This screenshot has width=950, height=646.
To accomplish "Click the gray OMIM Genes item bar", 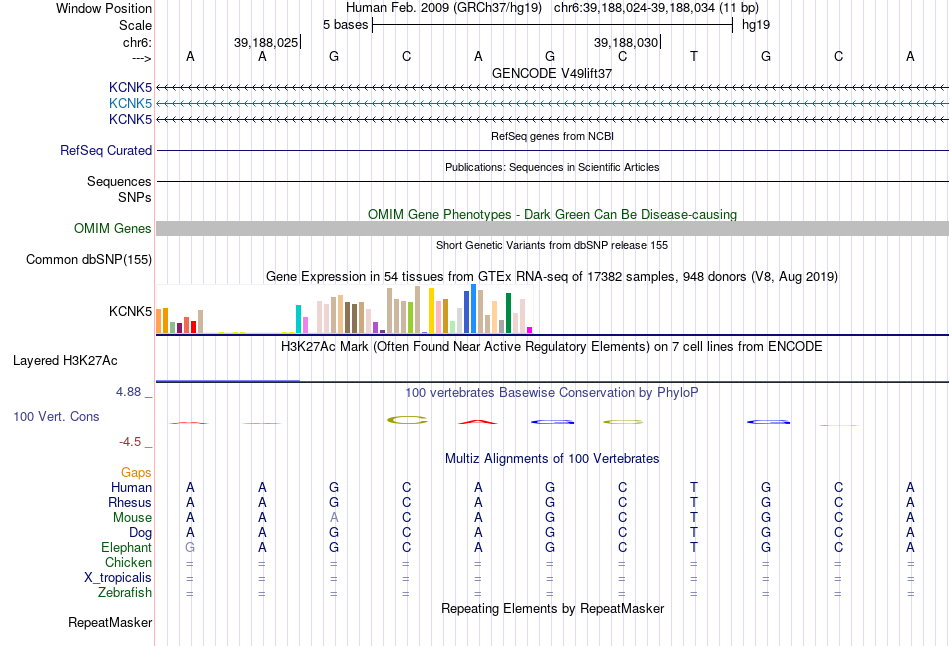I will (552, 228).
